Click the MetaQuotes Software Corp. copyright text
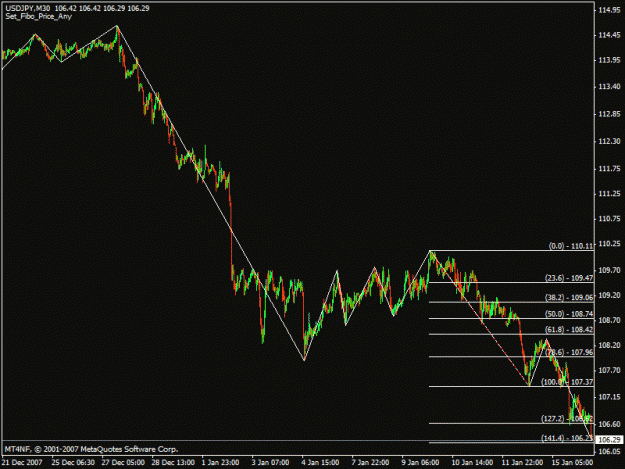The image size is (625, 469). tap(91, 449)
